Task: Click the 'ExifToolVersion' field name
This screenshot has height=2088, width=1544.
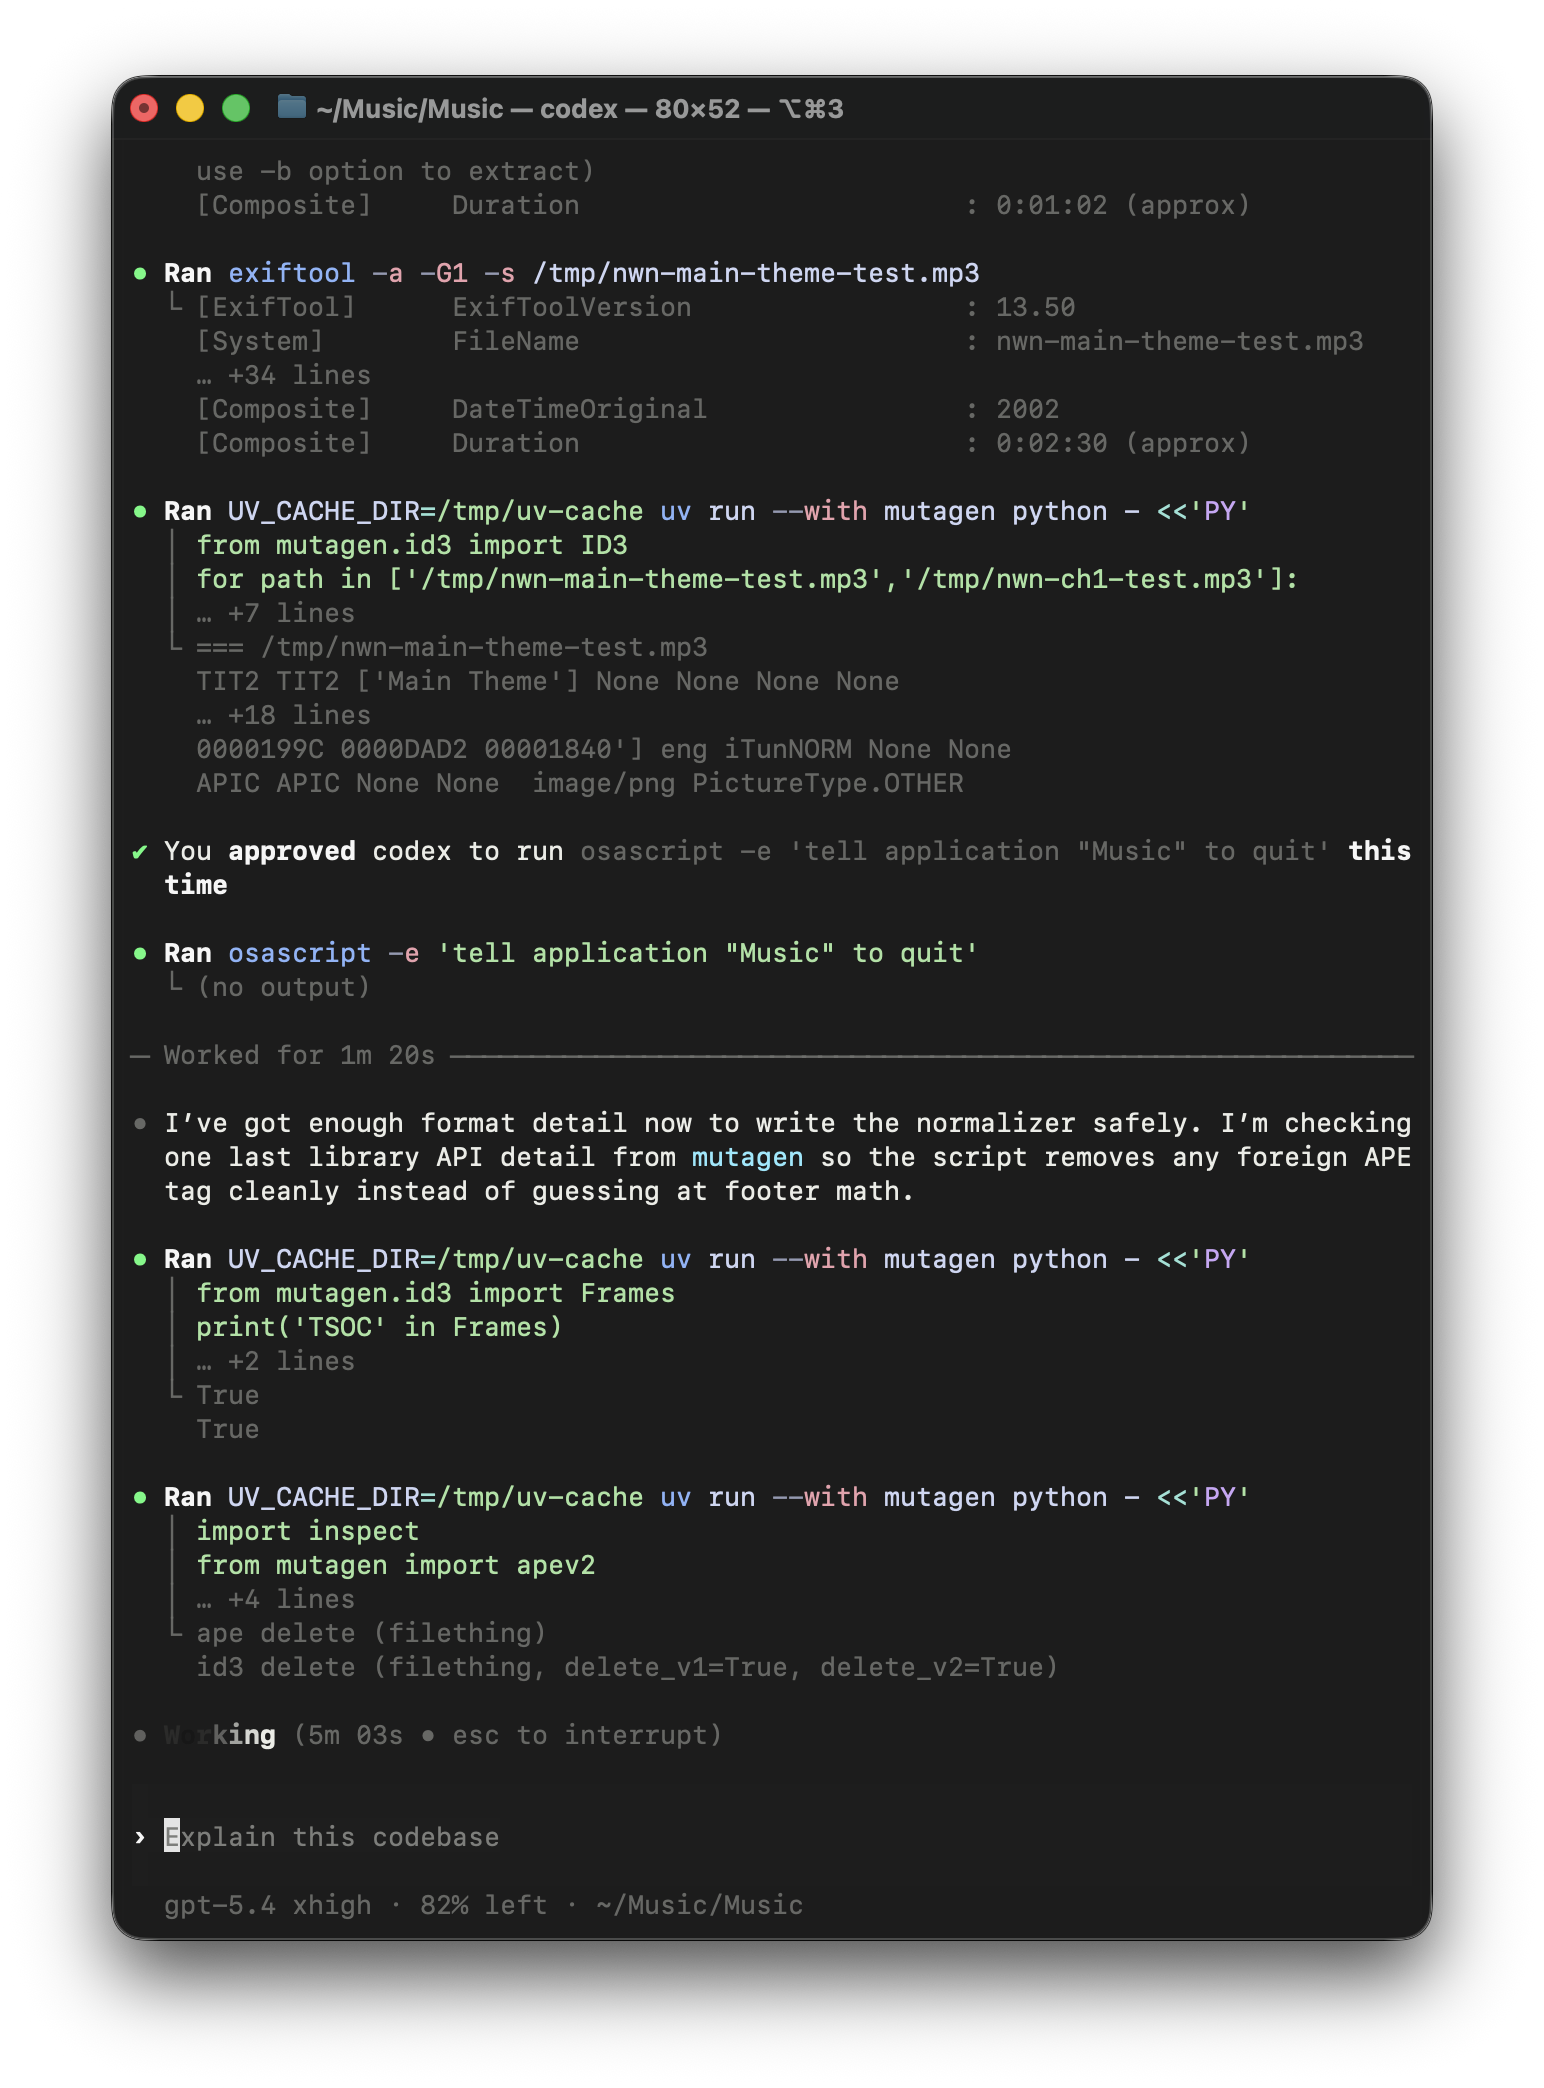Action: click(x=572, y=308)
